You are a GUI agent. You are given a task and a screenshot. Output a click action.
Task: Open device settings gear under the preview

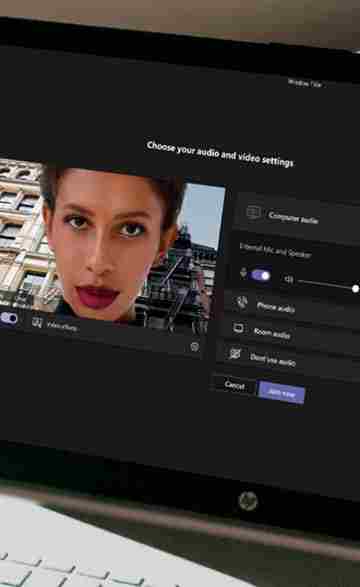point(195,347)
